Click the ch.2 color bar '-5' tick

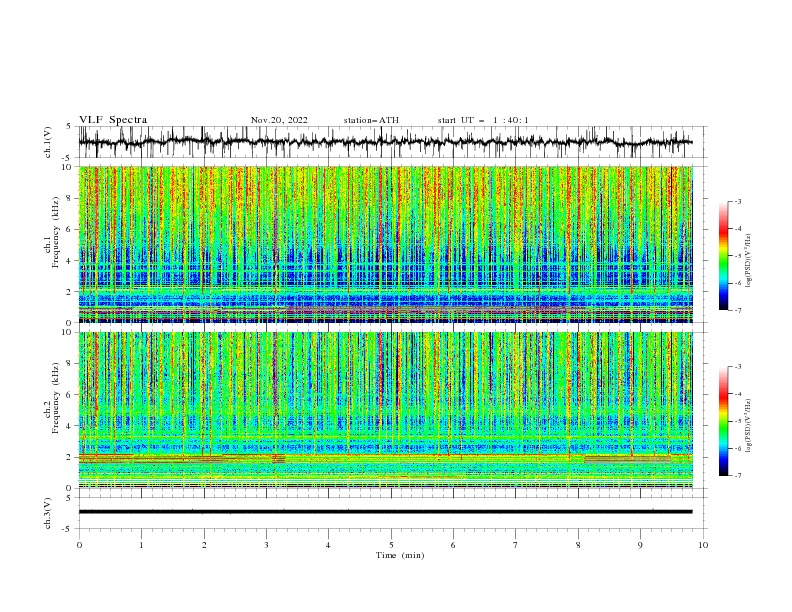coord(738,421)
